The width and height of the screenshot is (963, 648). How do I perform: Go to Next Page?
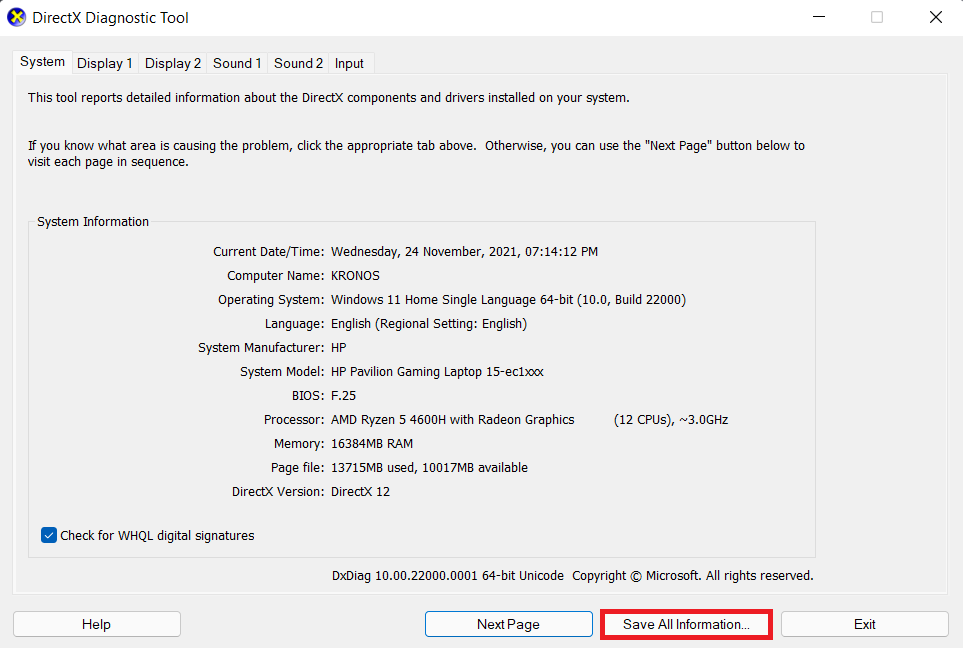click(509, 624)
